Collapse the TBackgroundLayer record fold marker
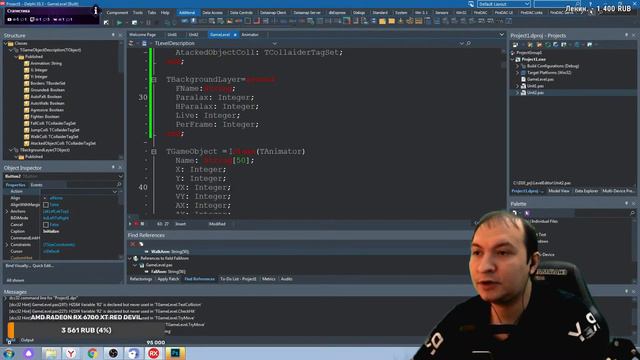 tap(154, 80)
